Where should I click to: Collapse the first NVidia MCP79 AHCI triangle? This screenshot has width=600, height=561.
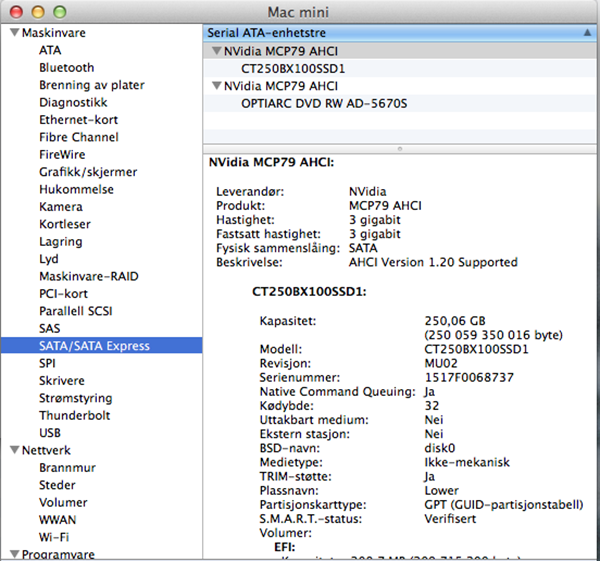coord(217,51)
